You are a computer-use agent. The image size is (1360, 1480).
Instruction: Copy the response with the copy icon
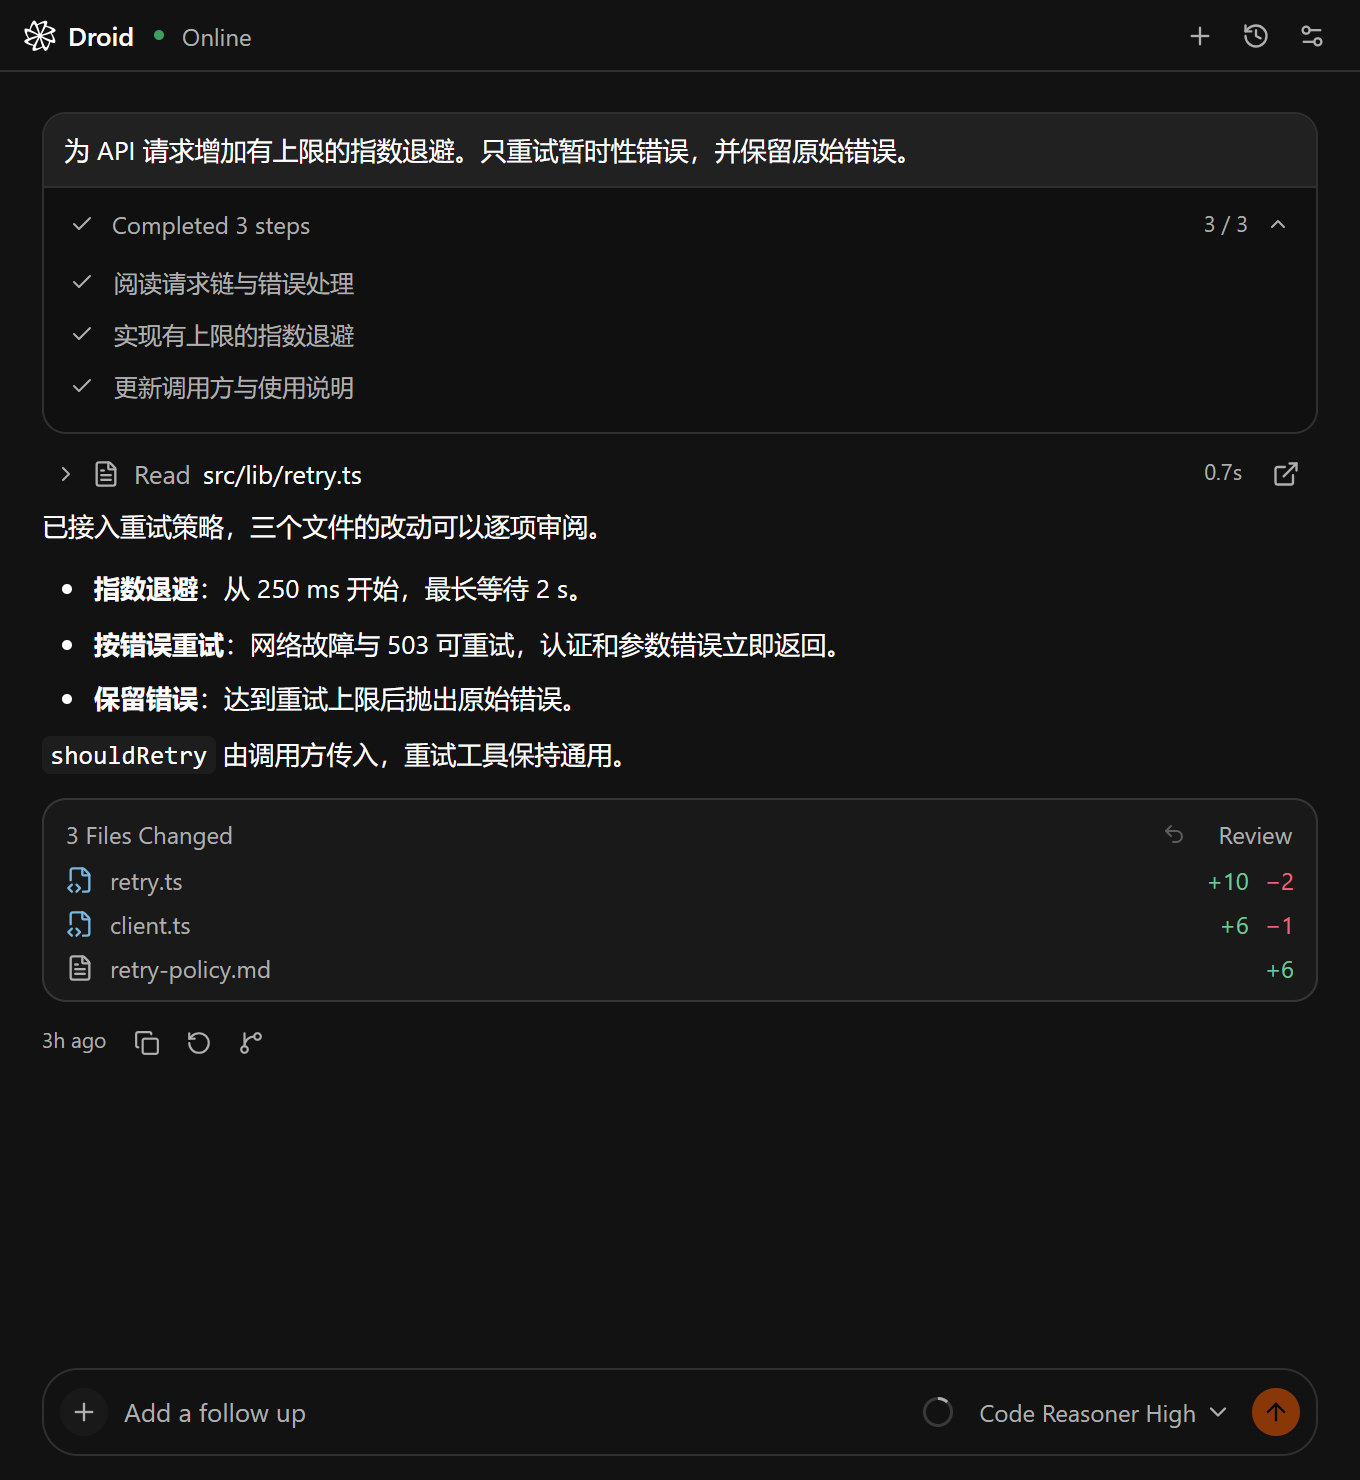[x=147, y=1043]
